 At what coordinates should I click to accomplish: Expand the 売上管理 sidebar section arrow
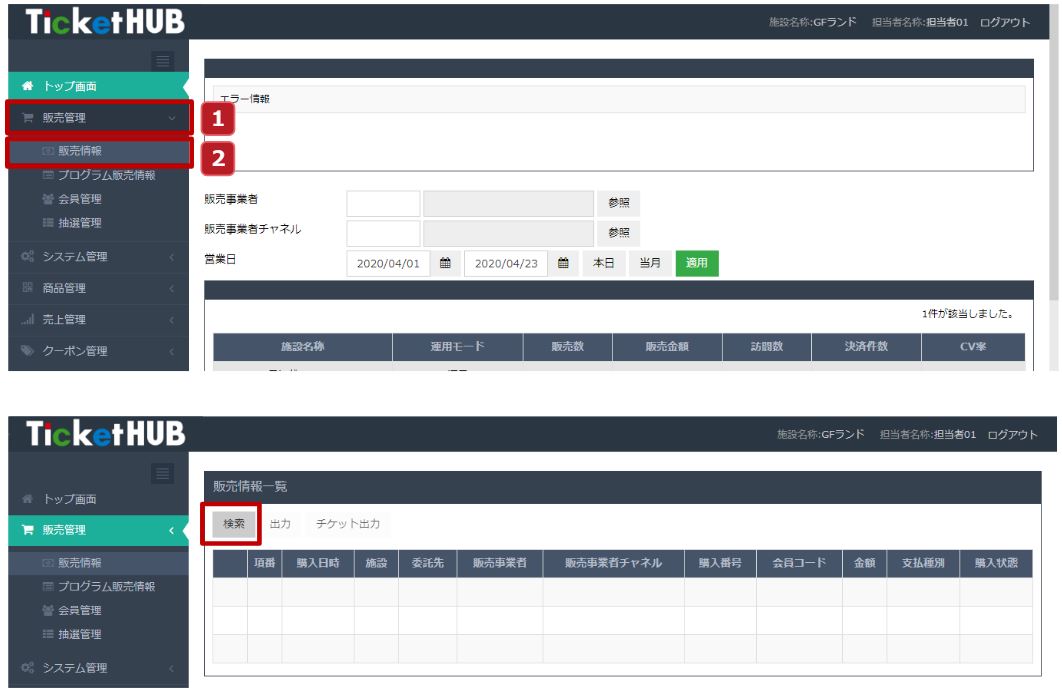[x=172, y=320]
